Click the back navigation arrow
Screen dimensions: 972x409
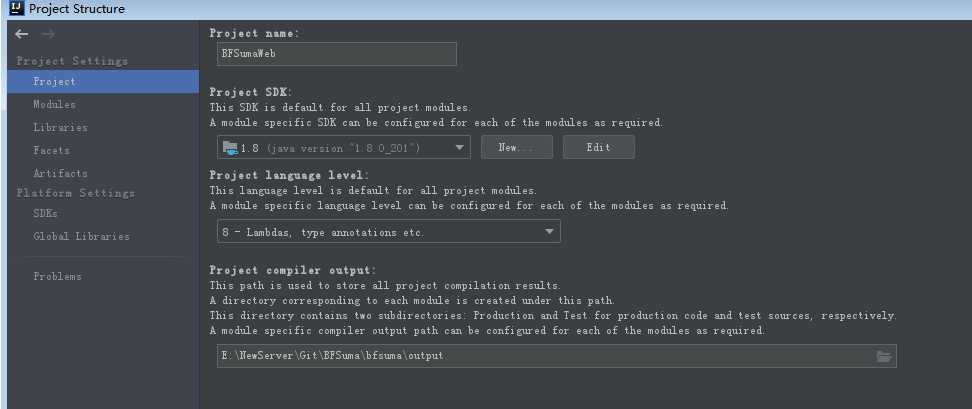click(22, 34)
